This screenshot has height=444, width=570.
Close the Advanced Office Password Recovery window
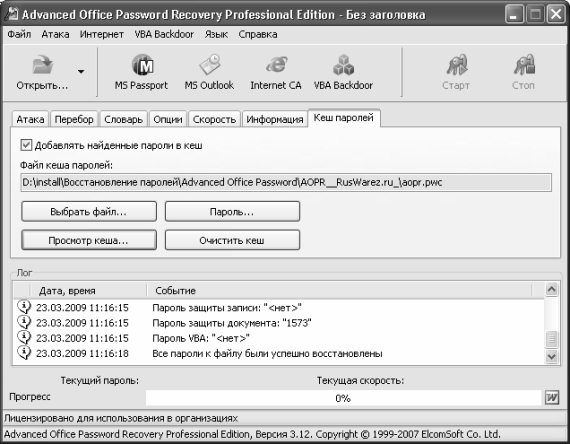click(556, 15)
